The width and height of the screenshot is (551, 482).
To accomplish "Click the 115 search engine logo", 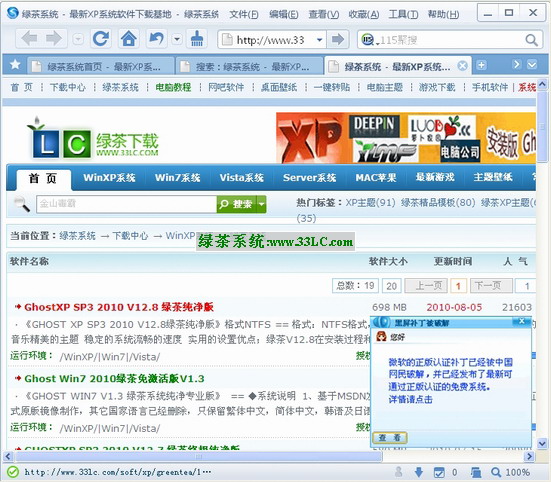I will coord(368,40).
